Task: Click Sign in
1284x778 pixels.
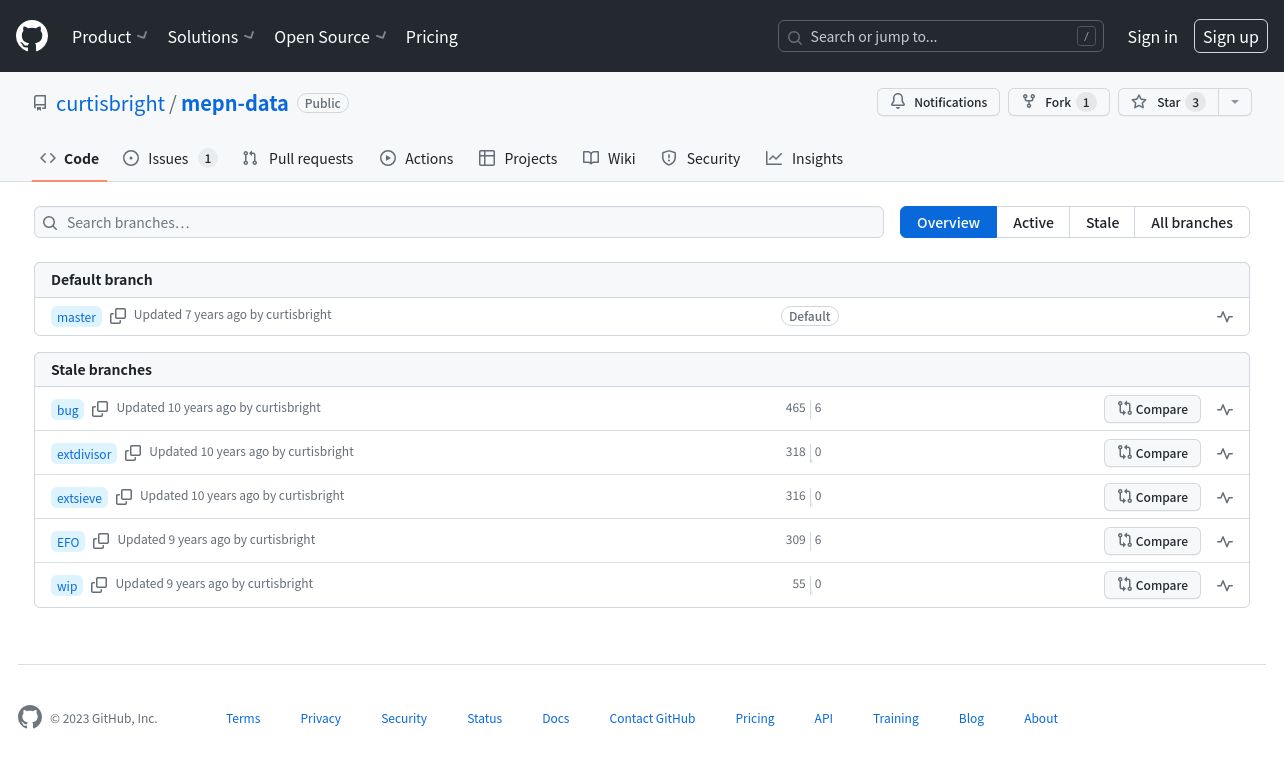Action: (1152, 37)
